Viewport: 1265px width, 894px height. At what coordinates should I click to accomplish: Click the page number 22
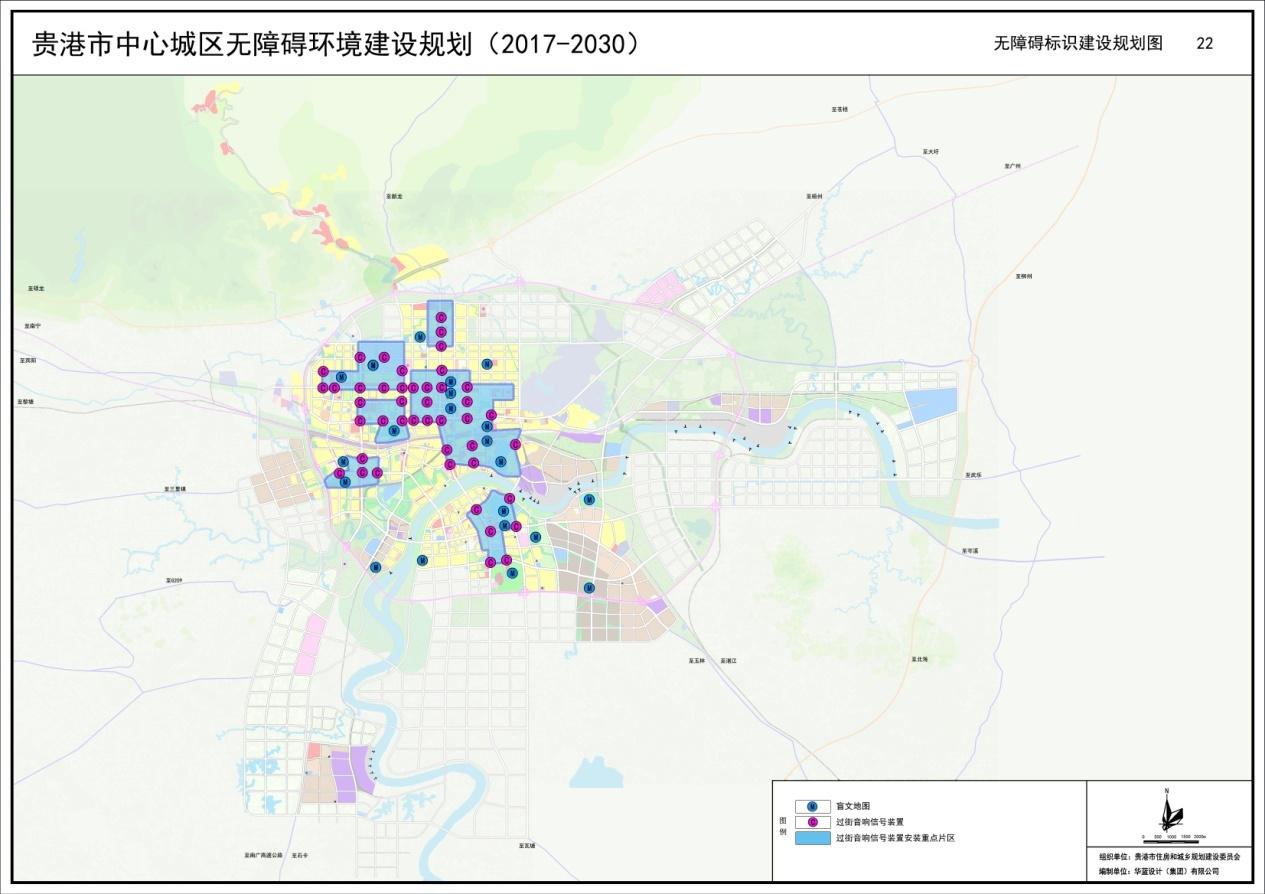tap(1204, 44)
